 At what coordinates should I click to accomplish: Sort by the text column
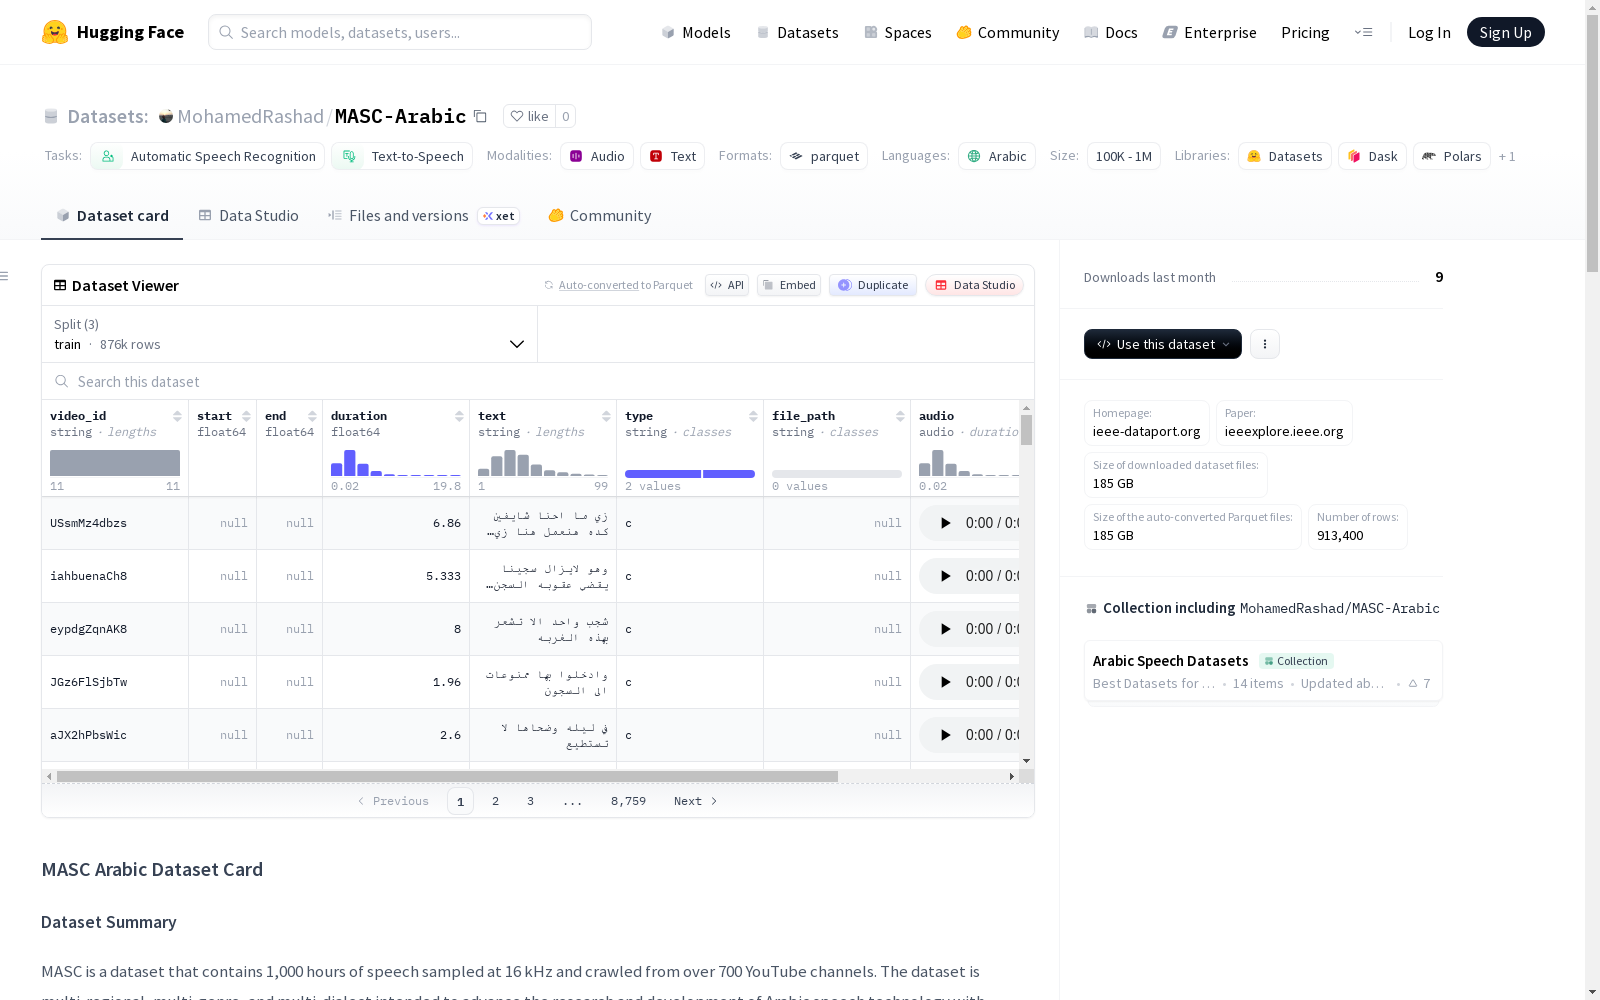point(606,416)
